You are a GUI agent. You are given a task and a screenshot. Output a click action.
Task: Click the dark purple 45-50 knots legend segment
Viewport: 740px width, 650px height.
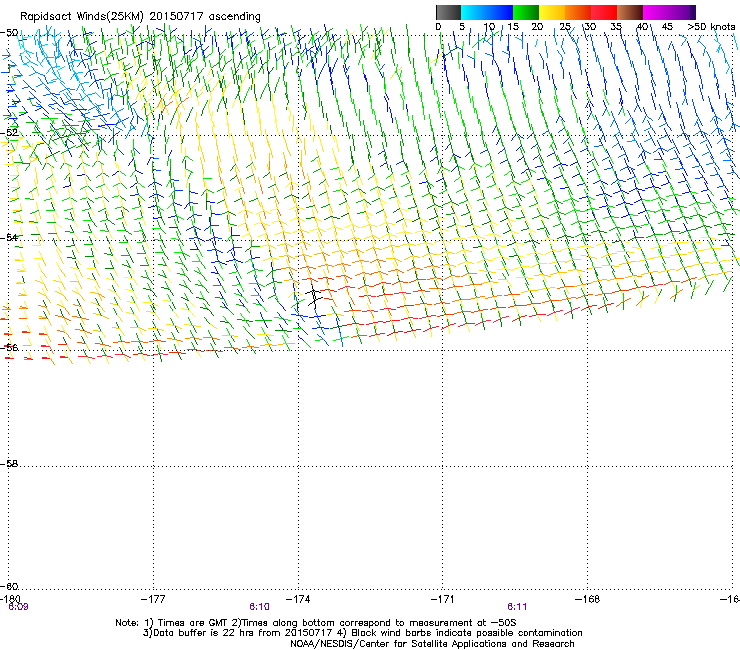pyautogui.click(x=682, y=12)
